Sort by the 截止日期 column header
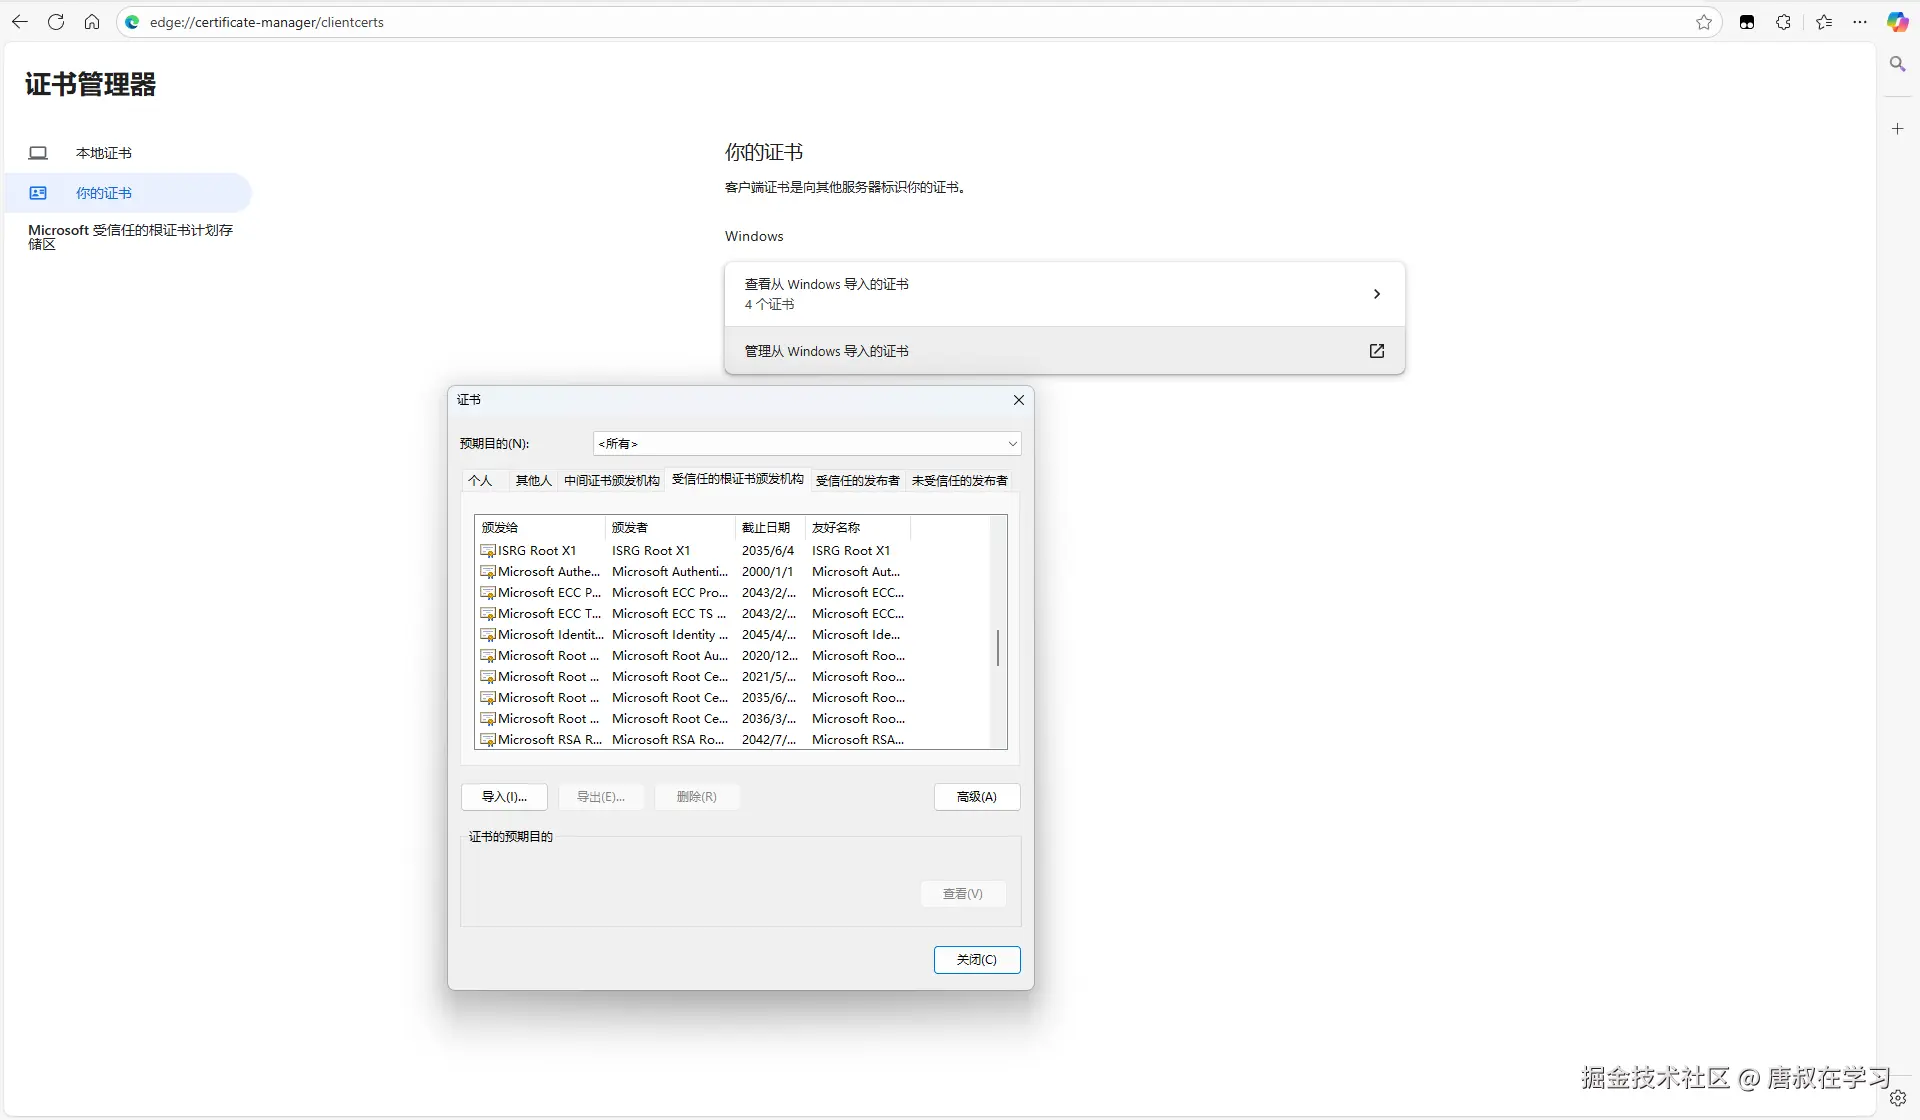The image size is (1920, 1120). (x=770, y=528)
